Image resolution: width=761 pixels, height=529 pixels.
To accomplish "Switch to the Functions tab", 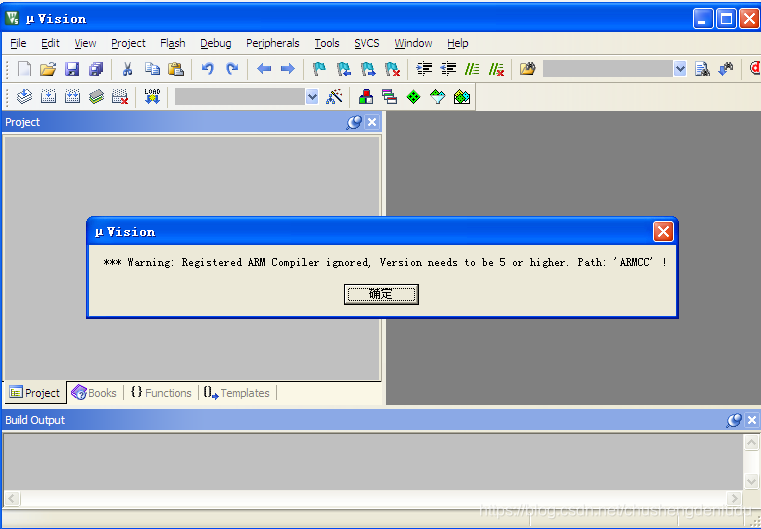I will tap(161, 393).
